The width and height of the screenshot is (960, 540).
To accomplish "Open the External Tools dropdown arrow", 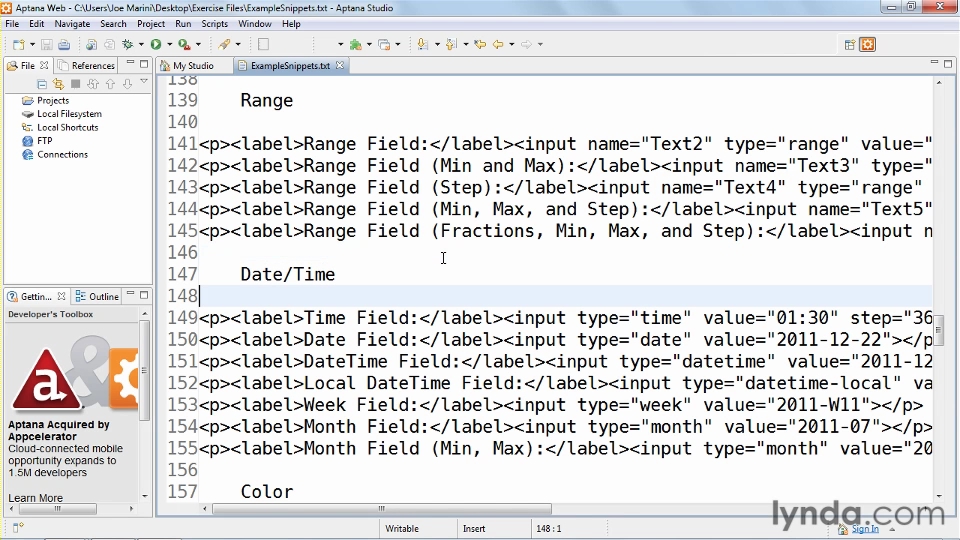I will (198, 44).
